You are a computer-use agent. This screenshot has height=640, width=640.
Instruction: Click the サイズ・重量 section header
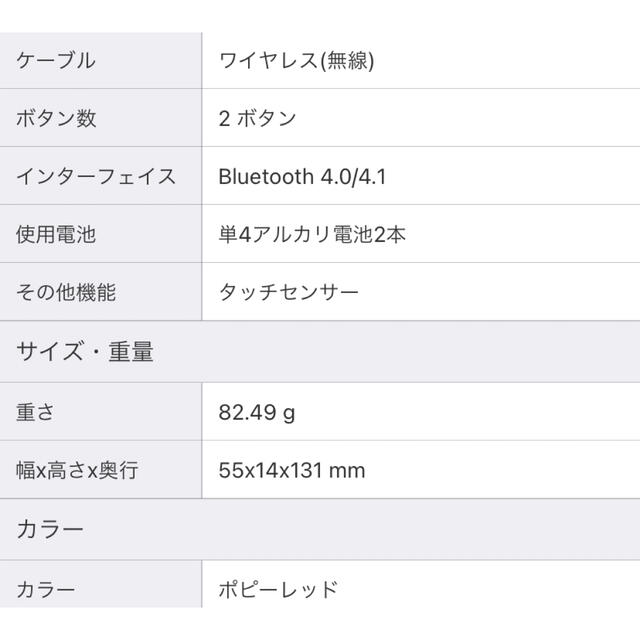click(320, 351)
